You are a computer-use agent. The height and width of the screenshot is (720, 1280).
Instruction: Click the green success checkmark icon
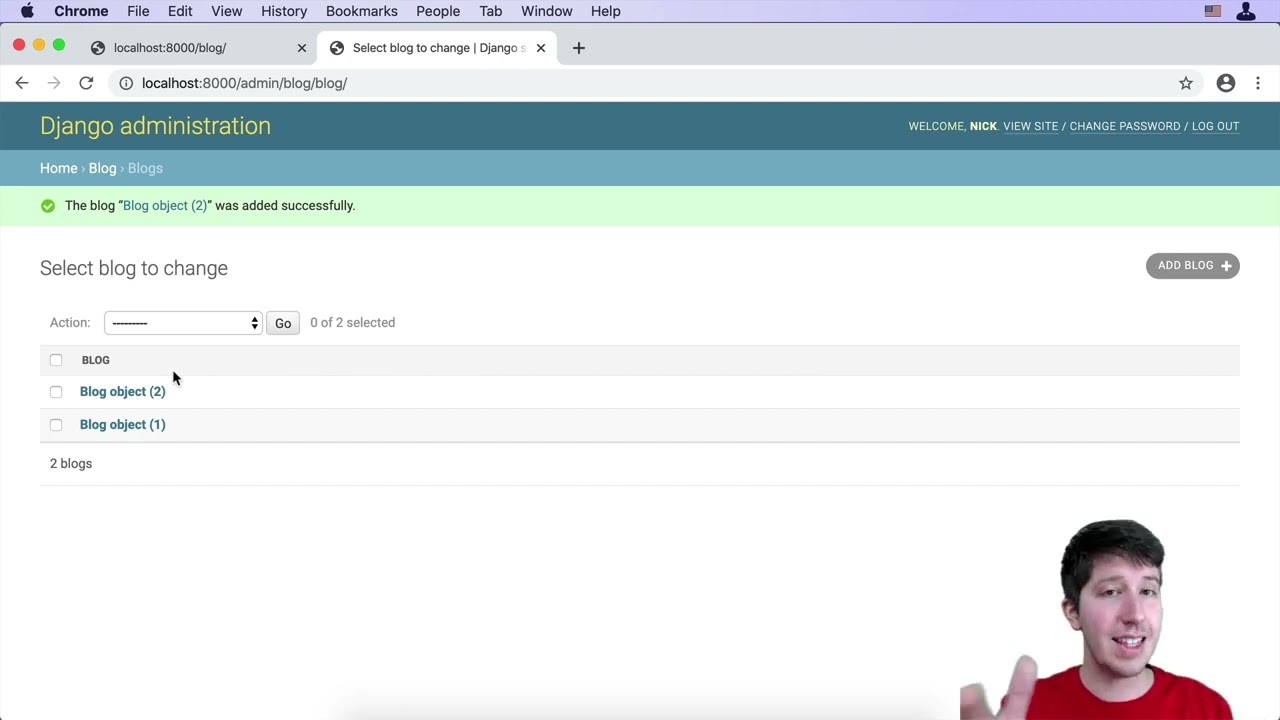(48, 206)
